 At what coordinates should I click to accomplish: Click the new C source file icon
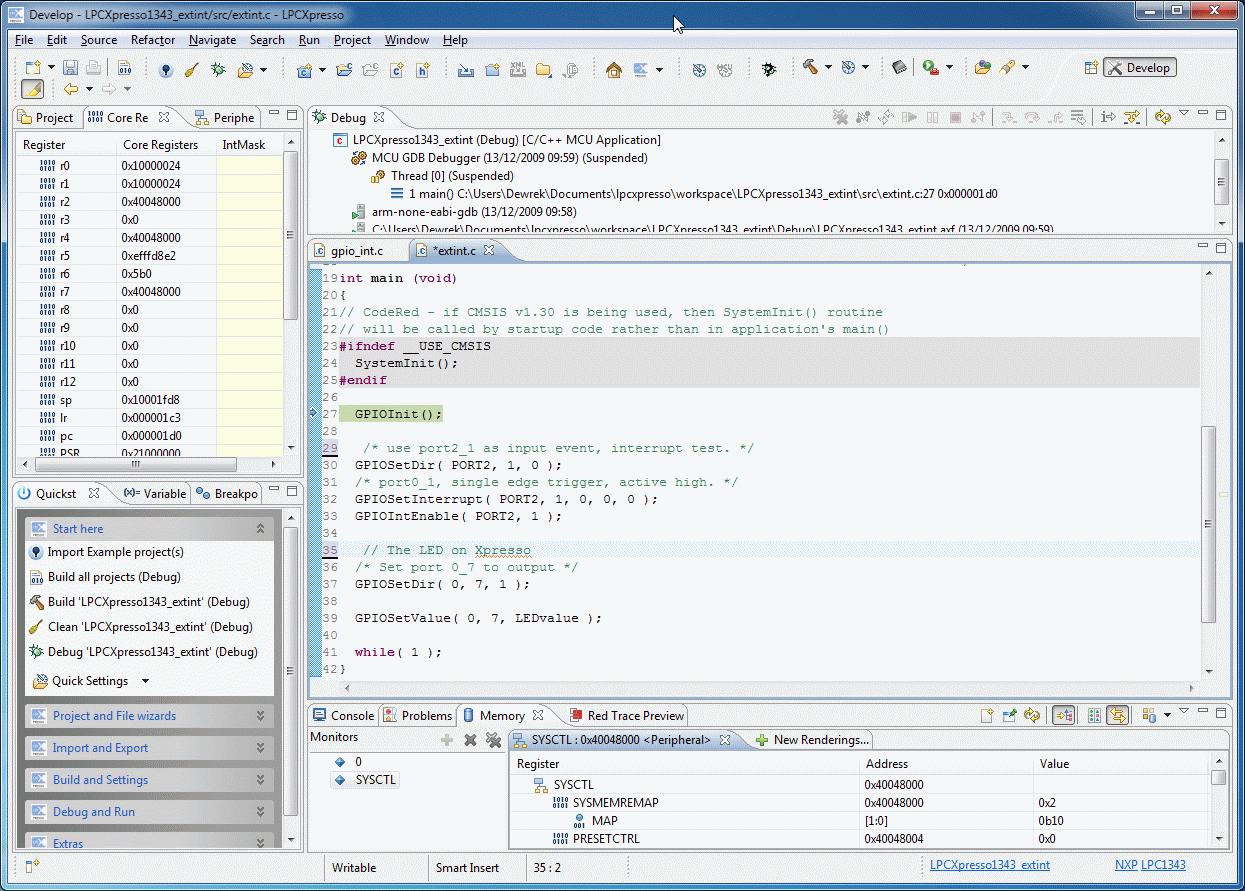tap(396, 69)
